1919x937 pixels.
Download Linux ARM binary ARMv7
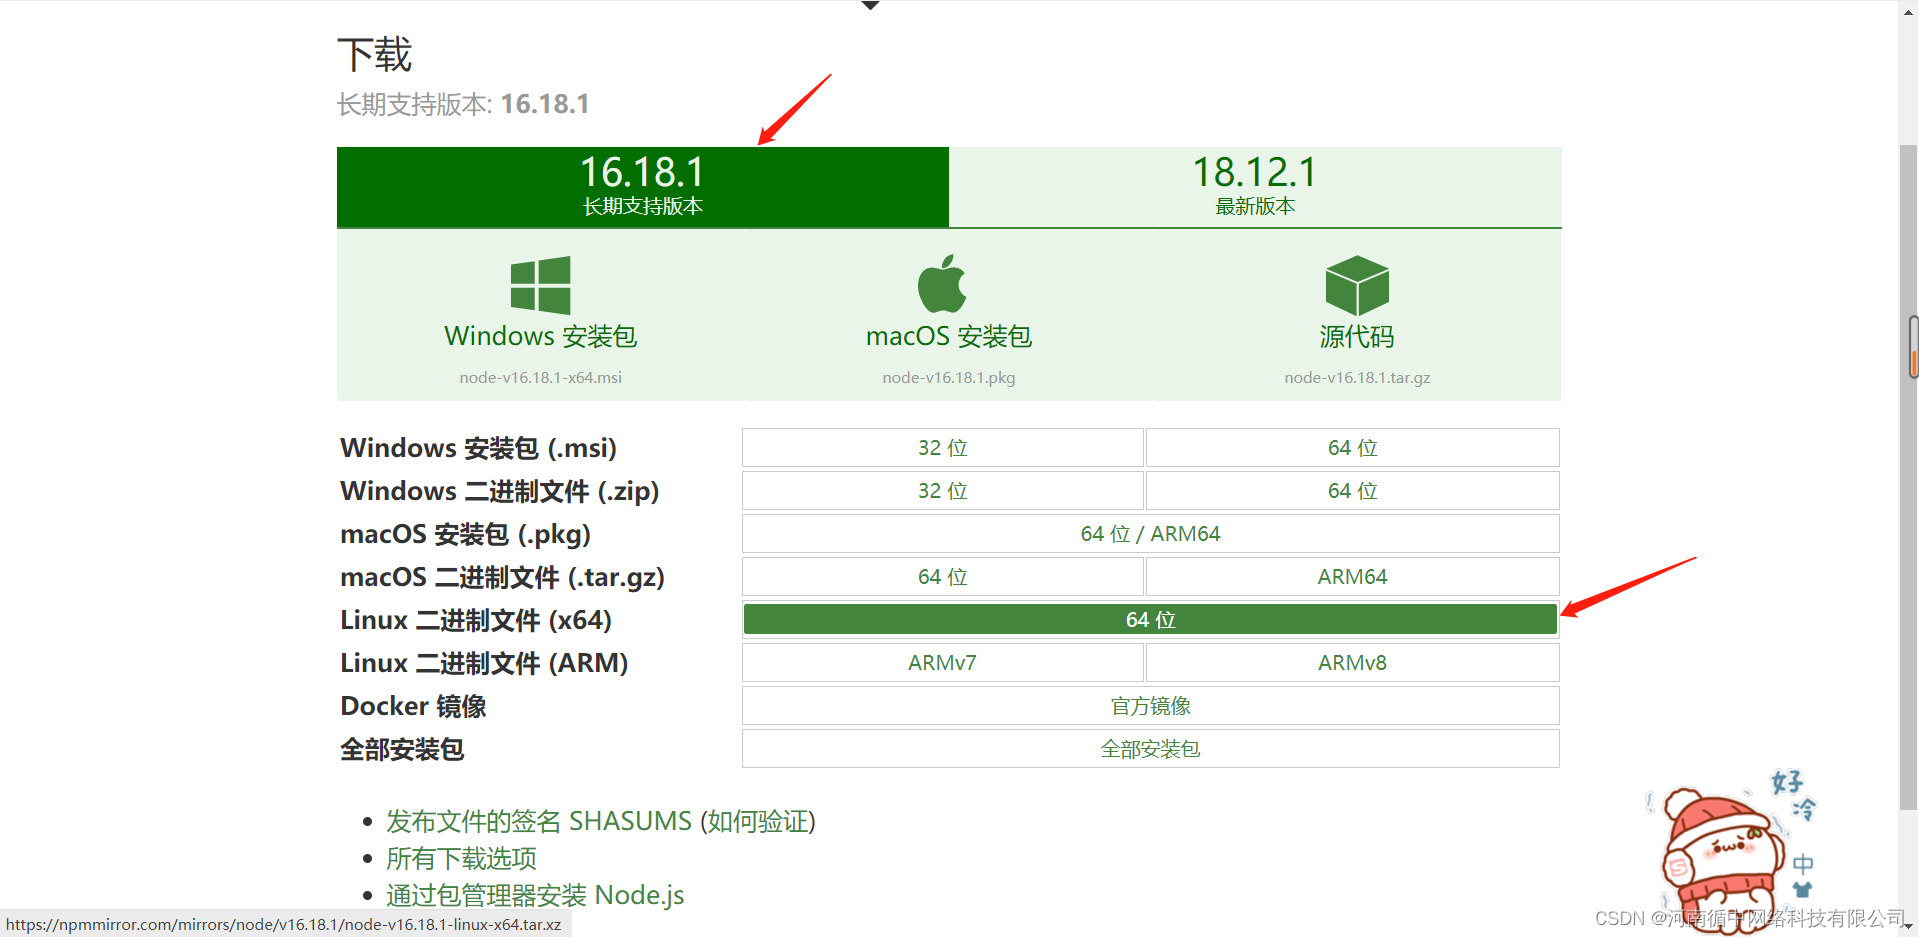(943, 663)
